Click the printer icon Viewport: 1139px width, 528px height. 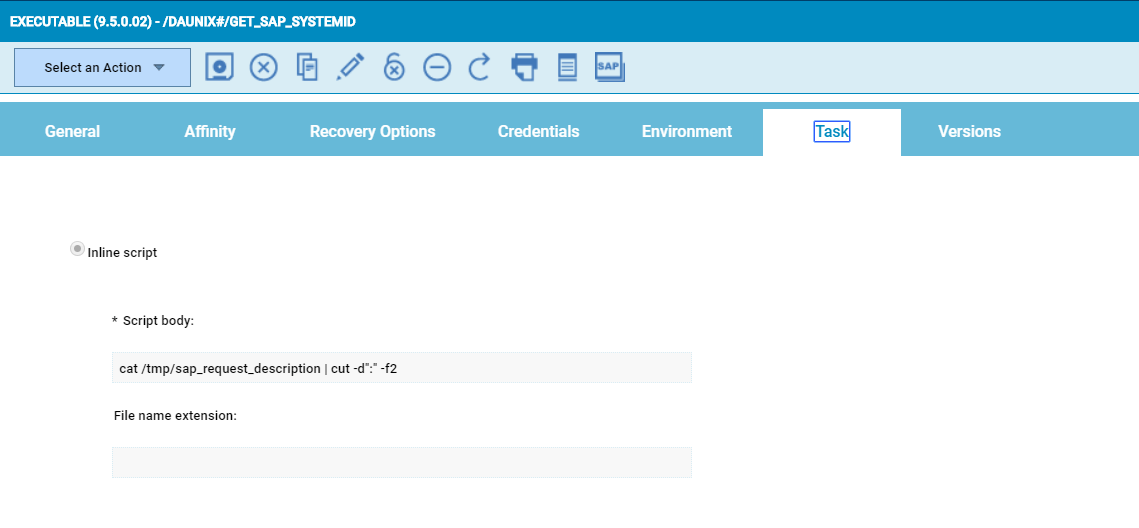click(x=524, y=67)
